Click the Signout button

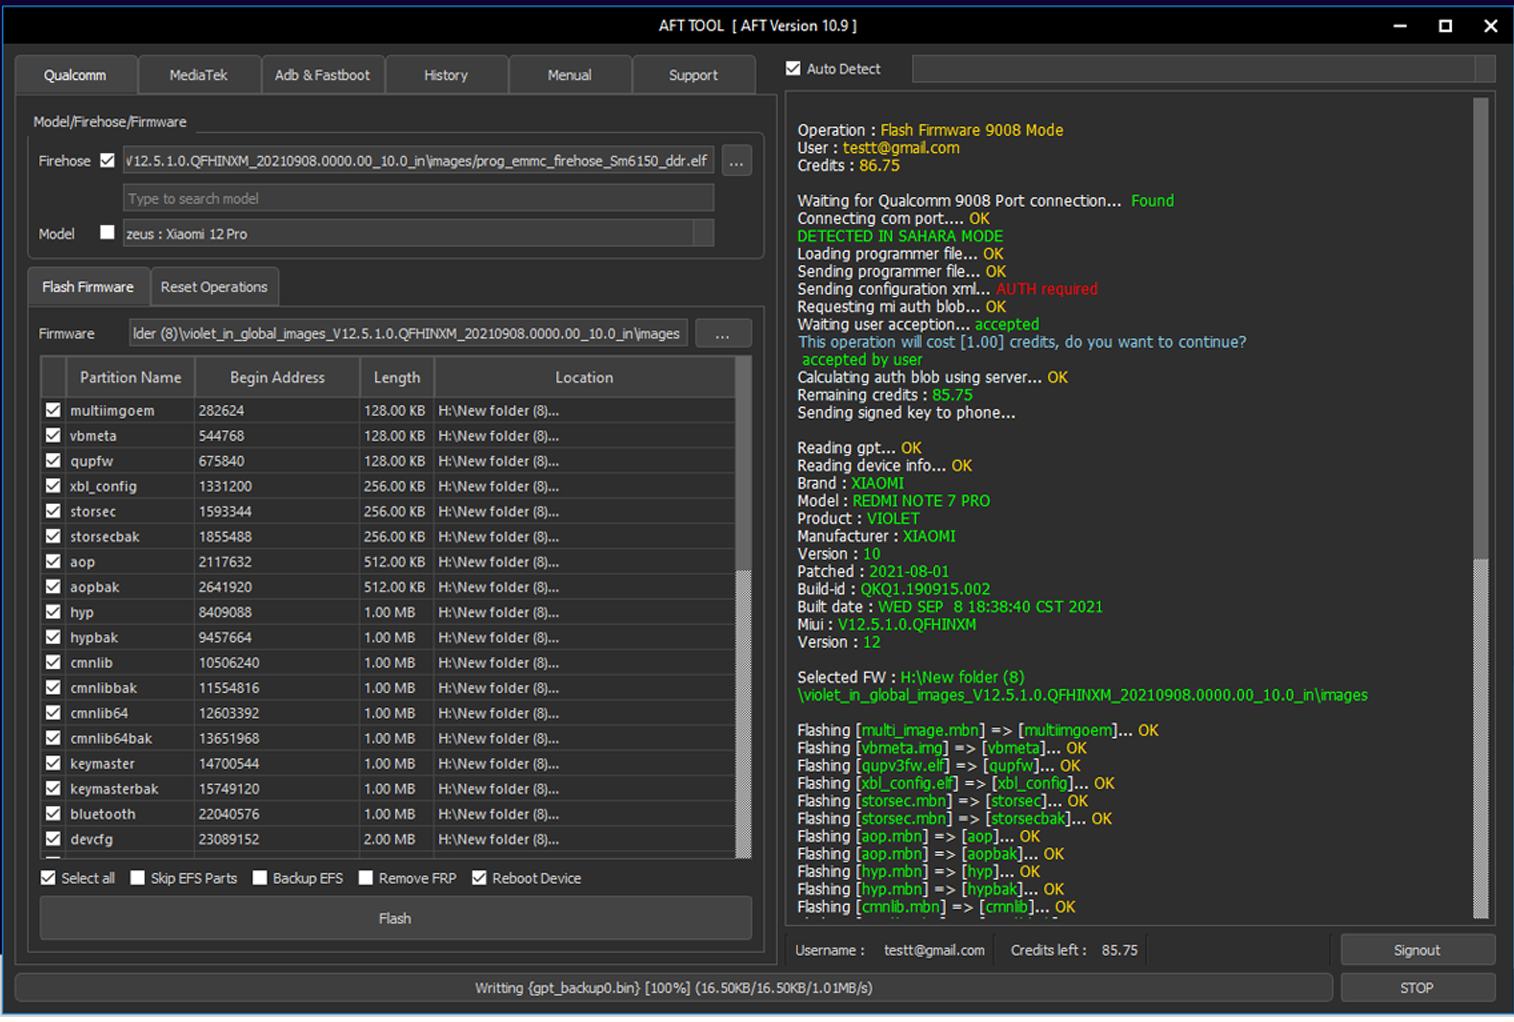click(1417, 950)
